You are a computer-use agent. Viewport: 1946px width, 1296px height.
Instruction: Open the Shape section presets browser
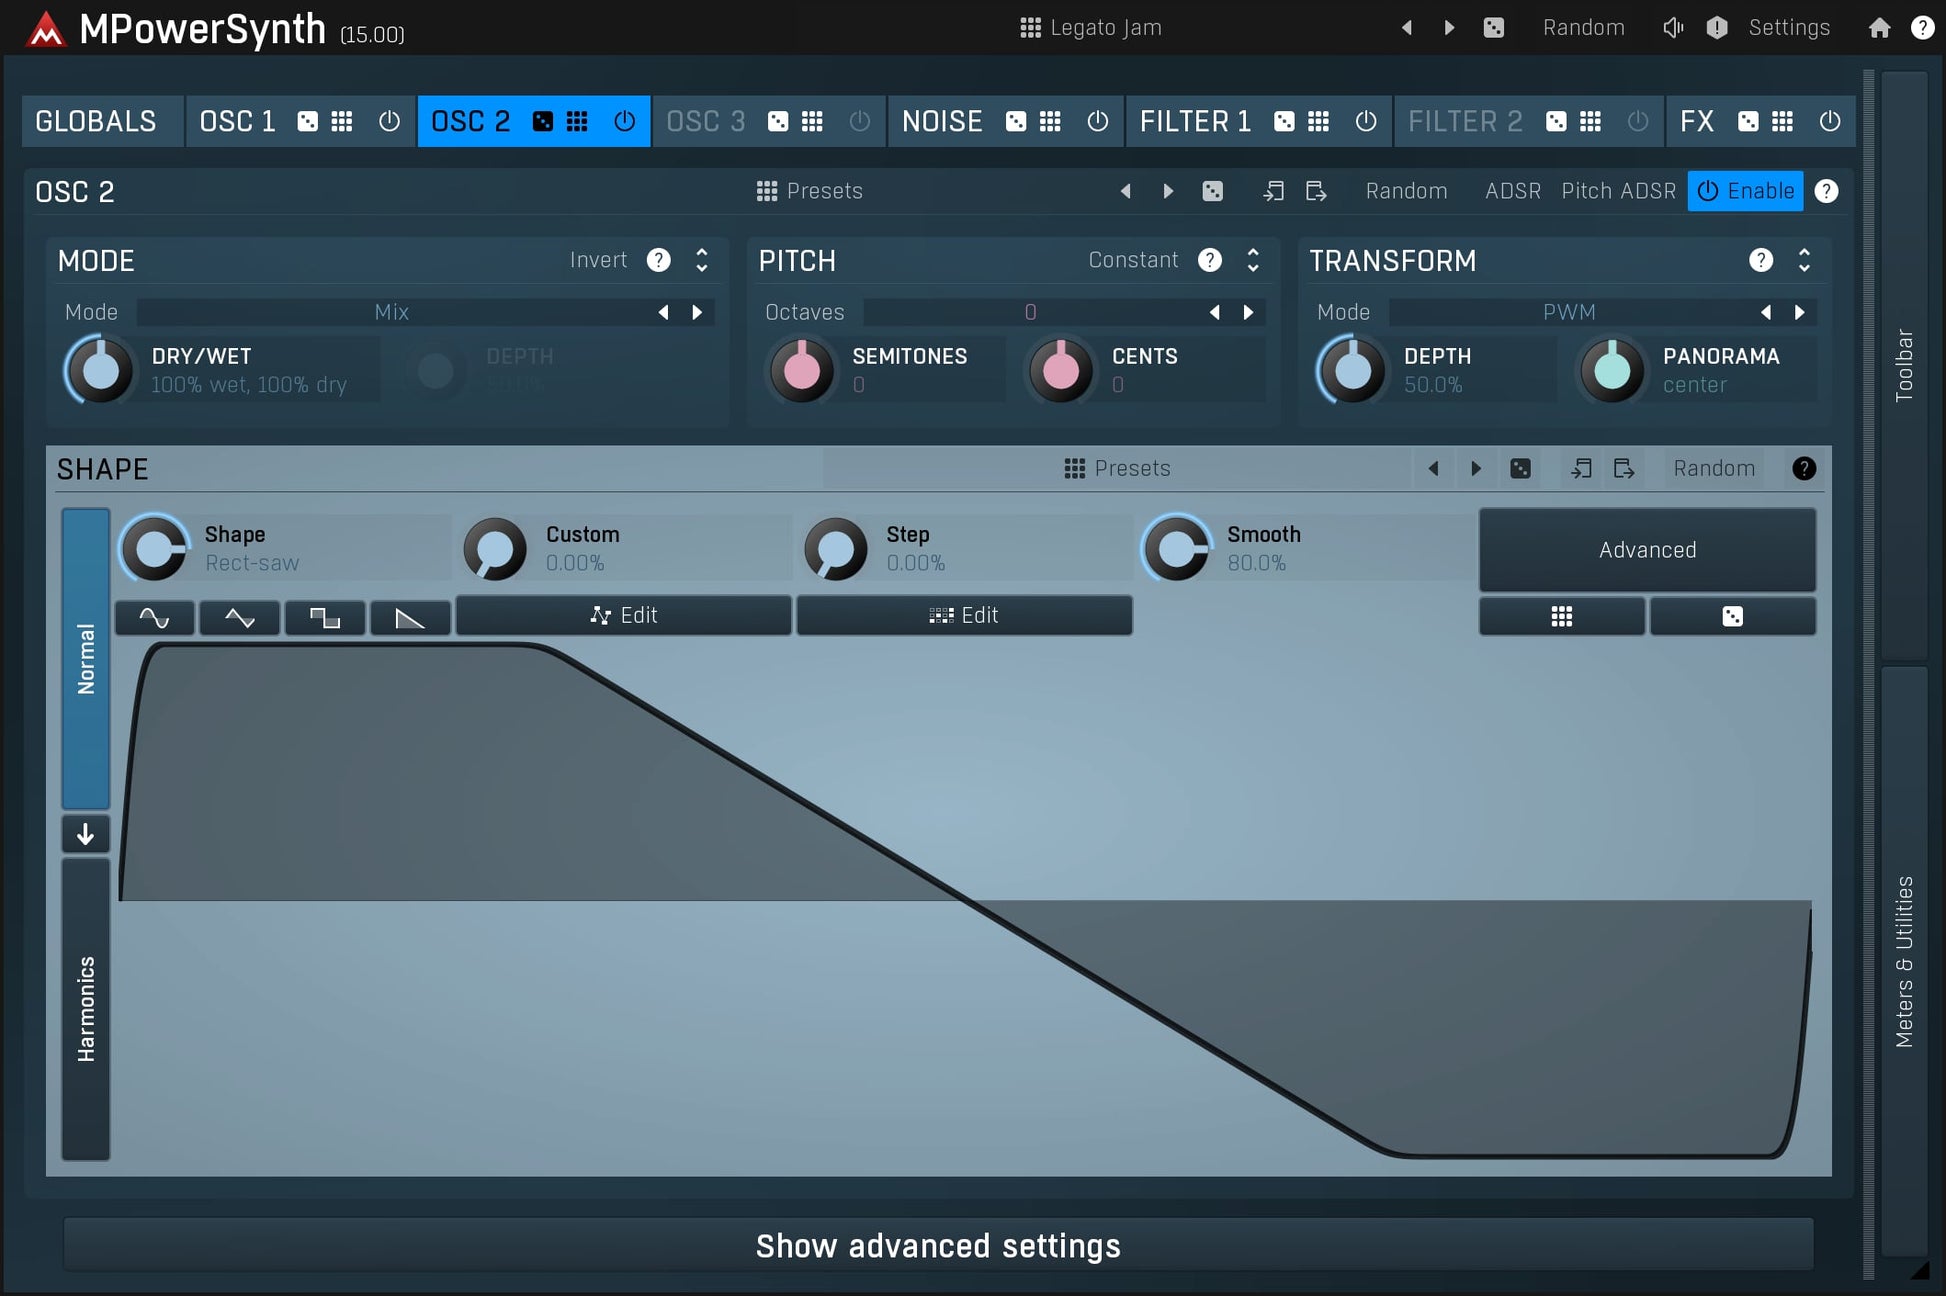(x=1118, y=468)
